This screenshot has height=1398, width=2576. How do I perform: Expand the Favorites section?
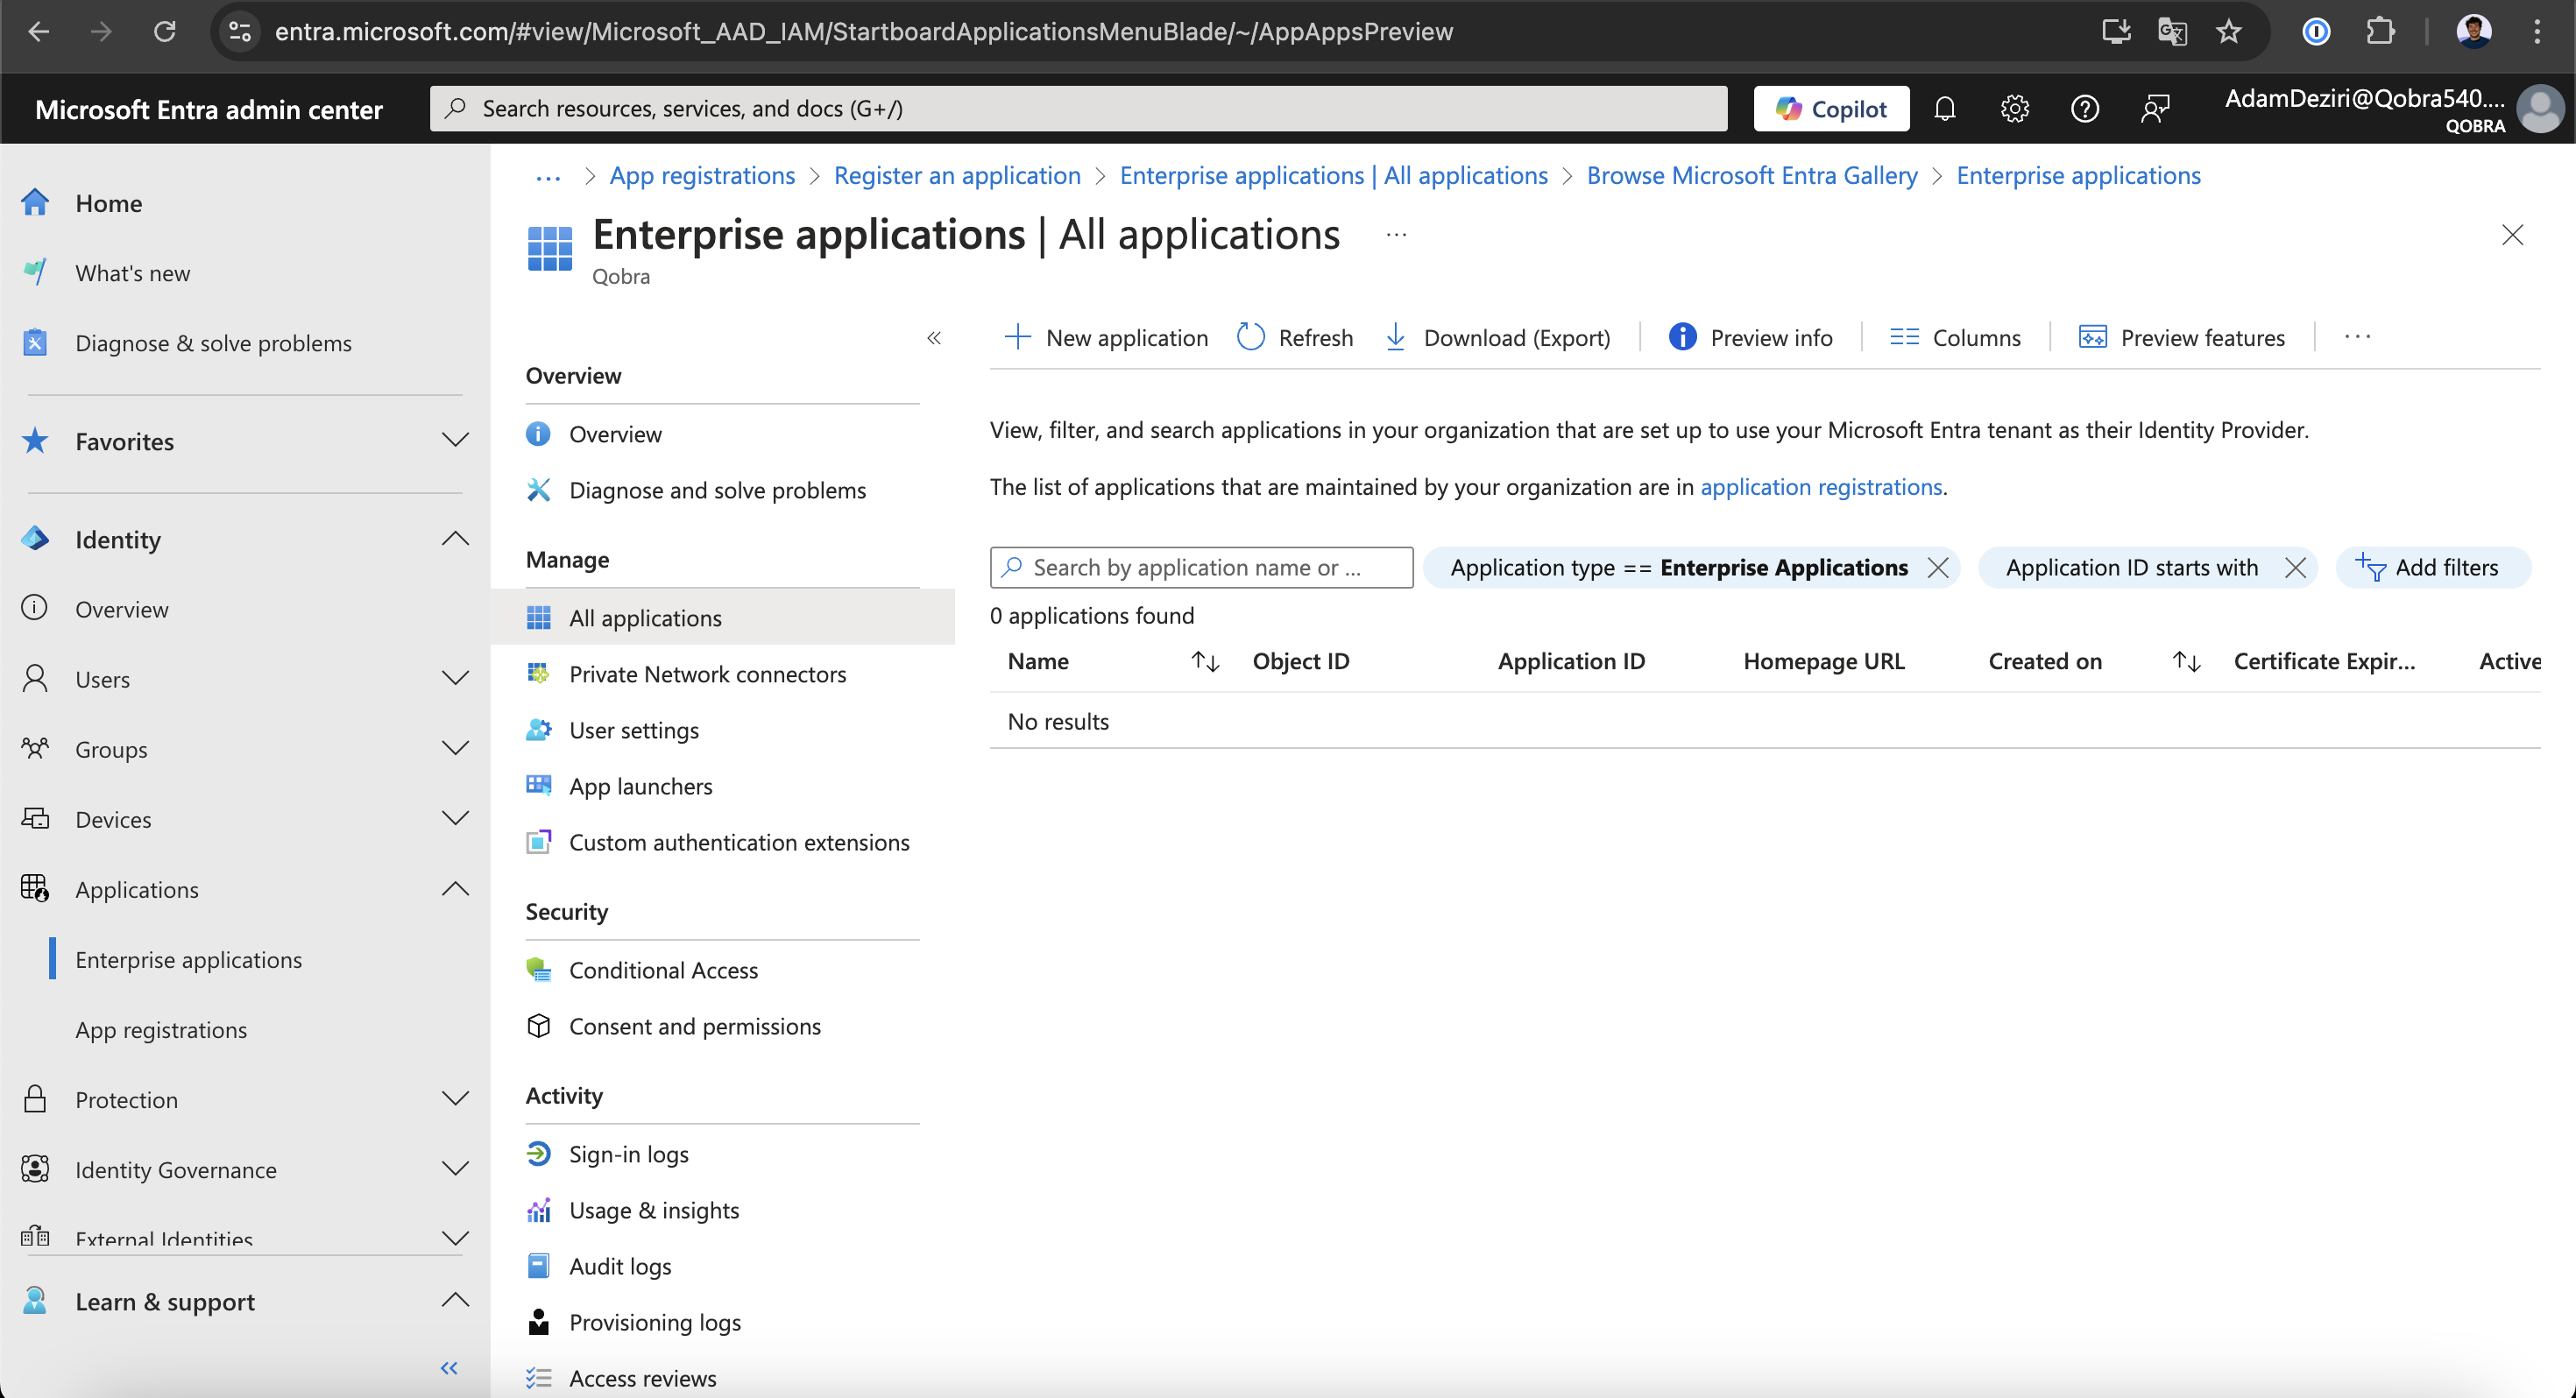[455, 441]
